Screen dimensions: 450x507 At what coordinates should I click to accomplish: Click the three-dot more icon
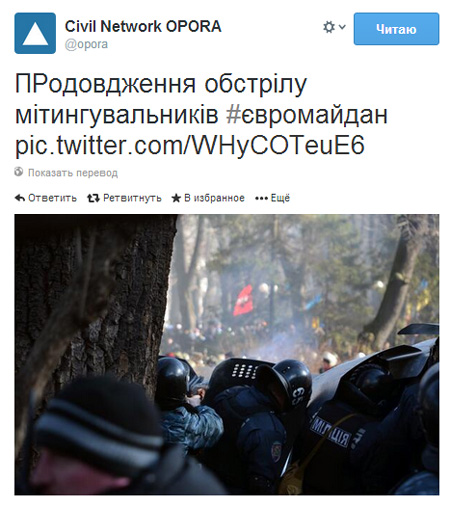point(261,199)
